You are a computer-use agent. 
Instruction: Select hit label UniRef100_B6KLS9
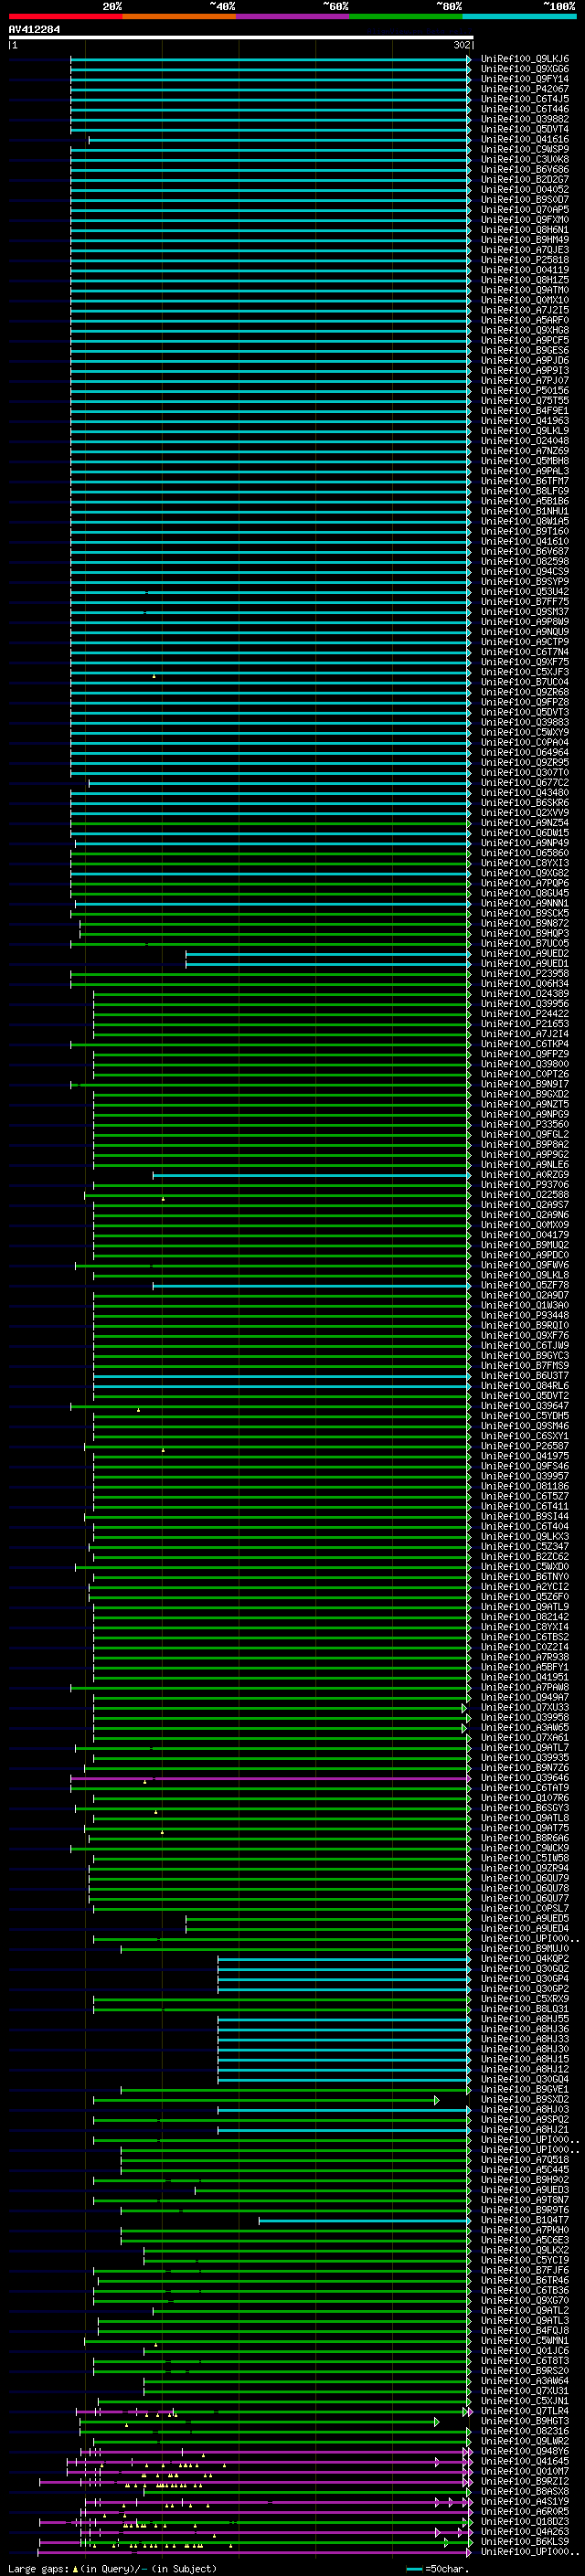point(525,2541)
